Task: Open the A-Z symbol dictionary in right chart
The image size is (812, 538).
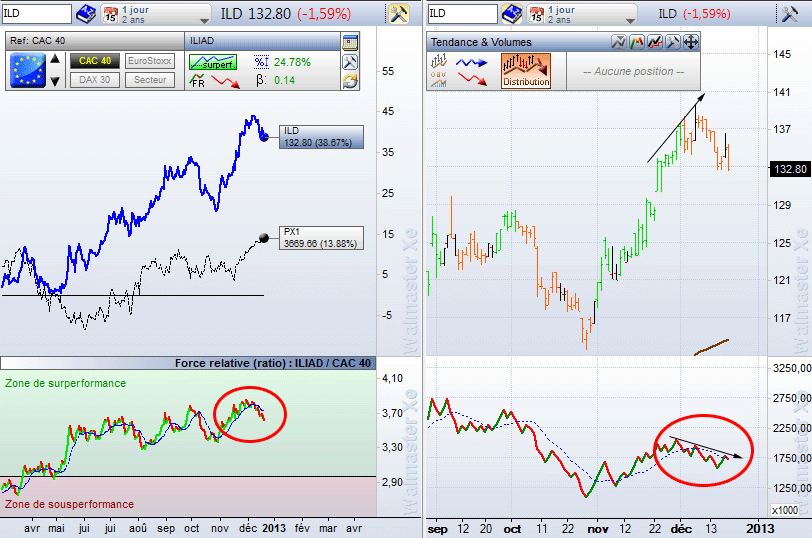Action: [x=512, y=14]
